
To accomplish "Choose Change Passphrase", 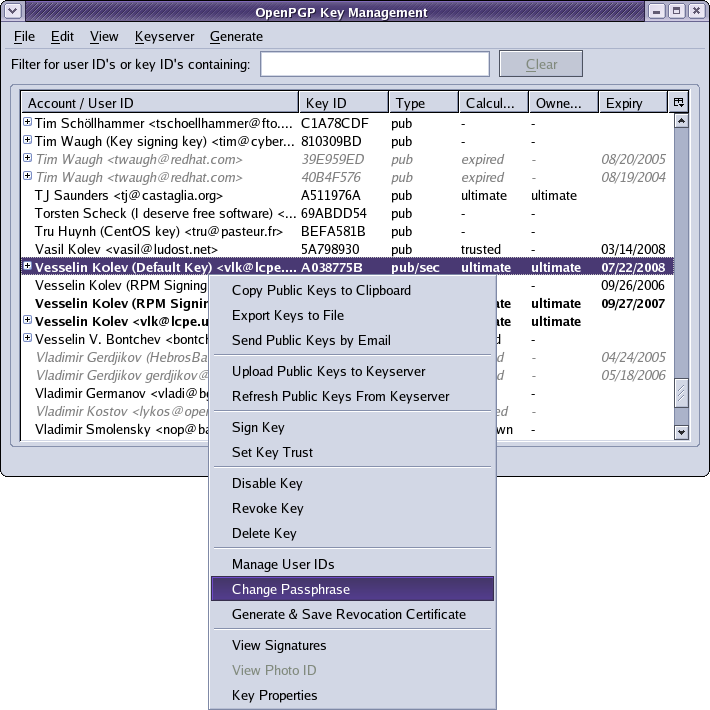I will (x=352, y=589).
